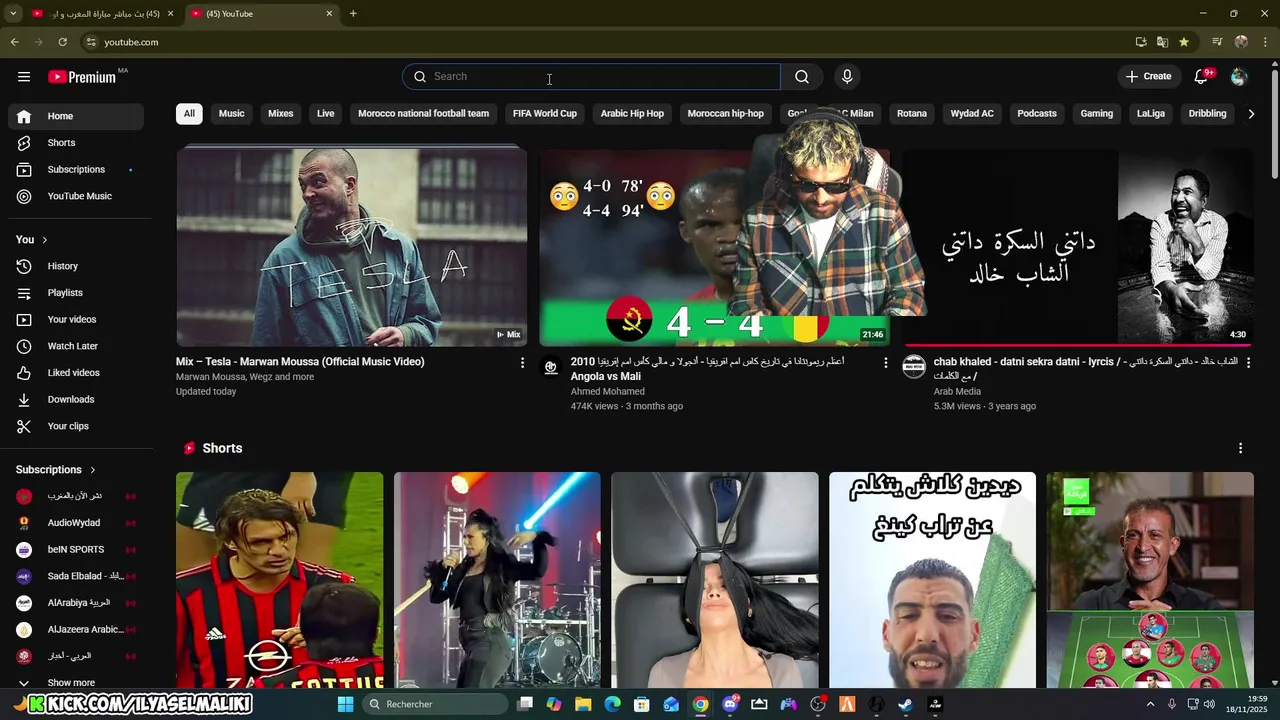Open Ahmed Mohamed channel avatar
The height and width of the screenshot is (720, 1280).
tap(551, 367)
